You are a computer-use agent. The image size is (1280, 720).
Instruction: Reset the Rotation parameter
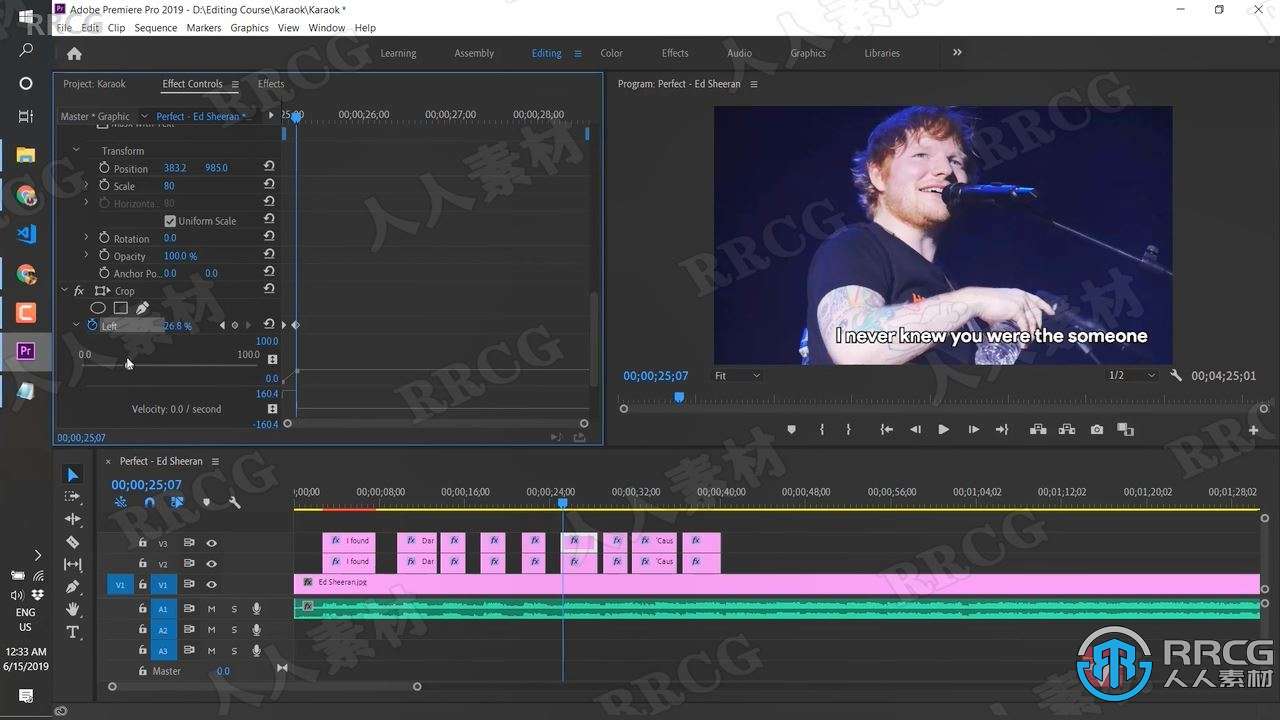[x=269, y=238]
